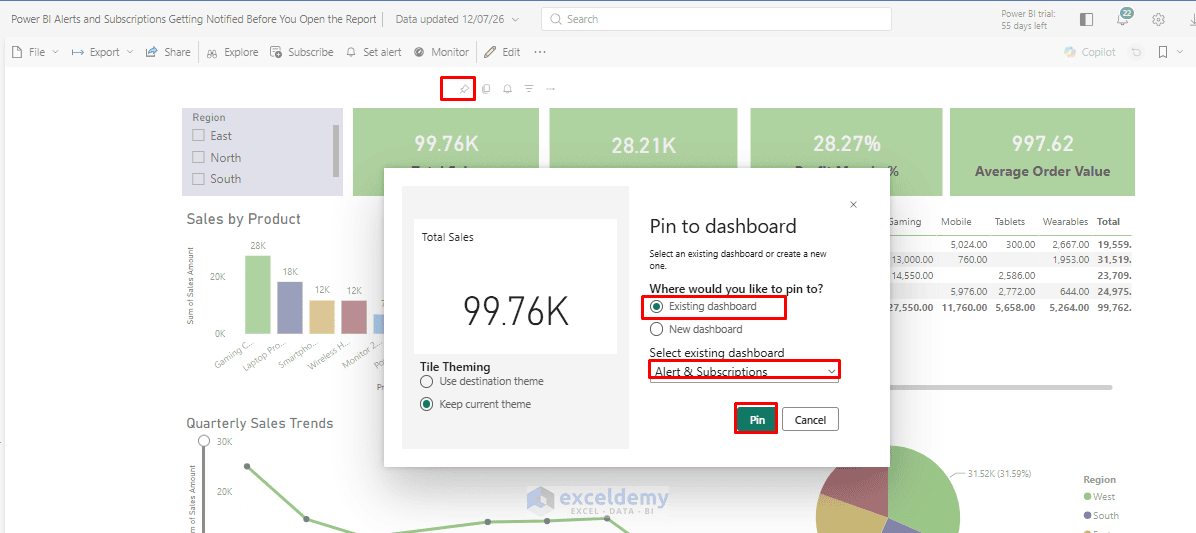Image resolution: width=1196 pixels, height=533 pixels.
Task: Click the Wearables column header
Action: [x=1065, y=222]
